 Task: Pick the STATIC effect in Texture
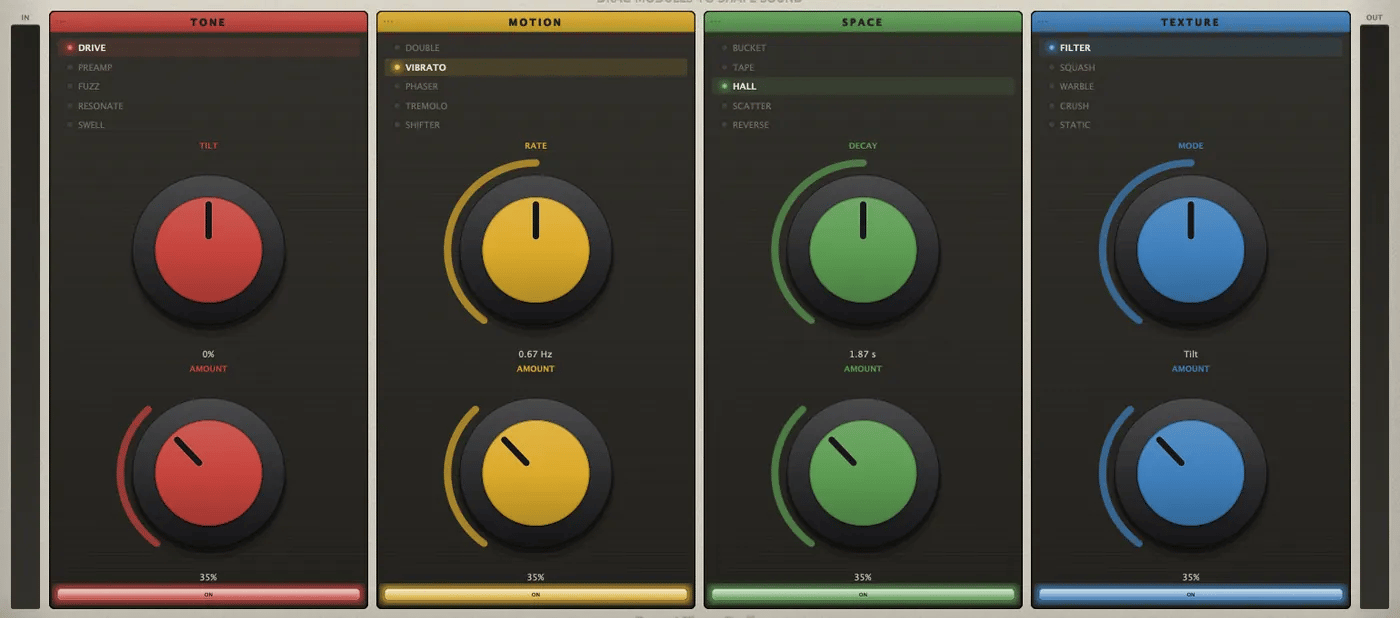[1191, 125]
